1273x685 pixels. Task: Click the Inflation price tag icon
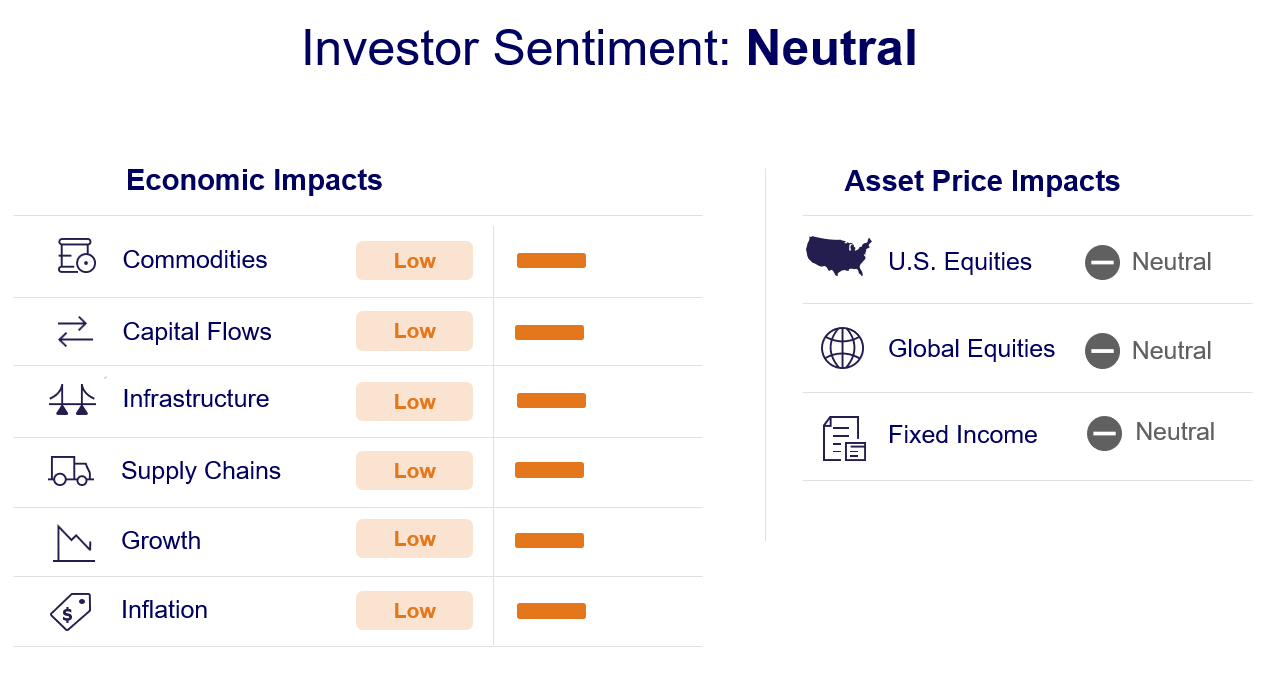pyautogui.click(x=71, y=611)
